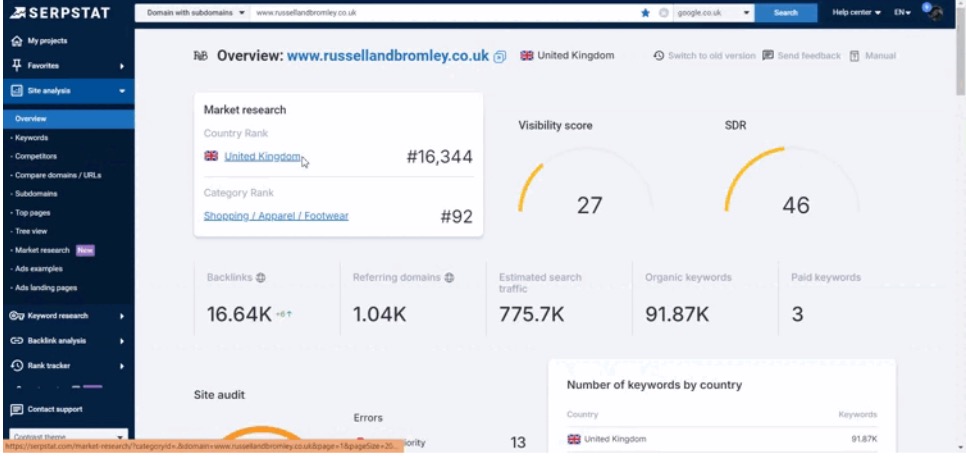Expand the Rank tracker arrow
Viewport: 966px width, 456px height.
pyautogui.click(x=122, y=366)
